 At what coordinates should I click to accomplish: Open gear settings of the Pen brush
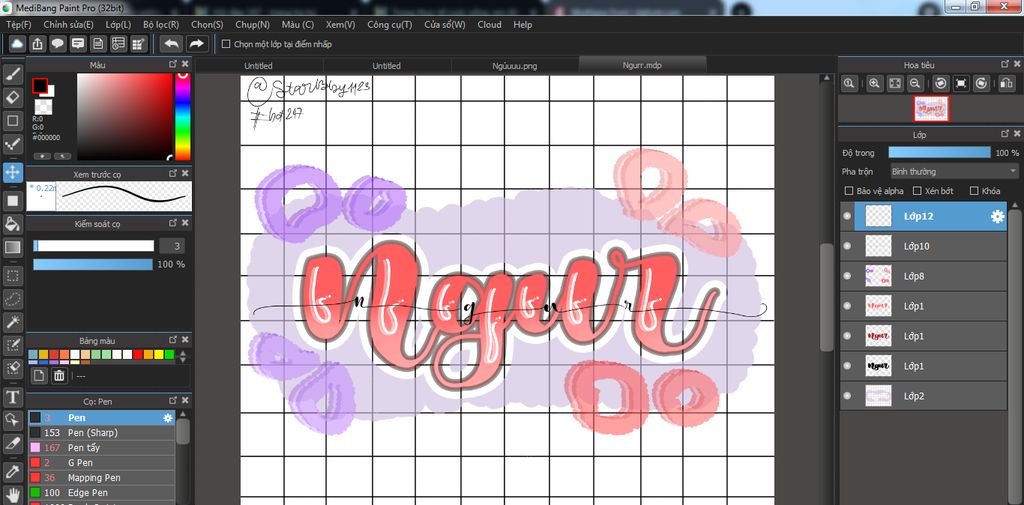point(168,417)
